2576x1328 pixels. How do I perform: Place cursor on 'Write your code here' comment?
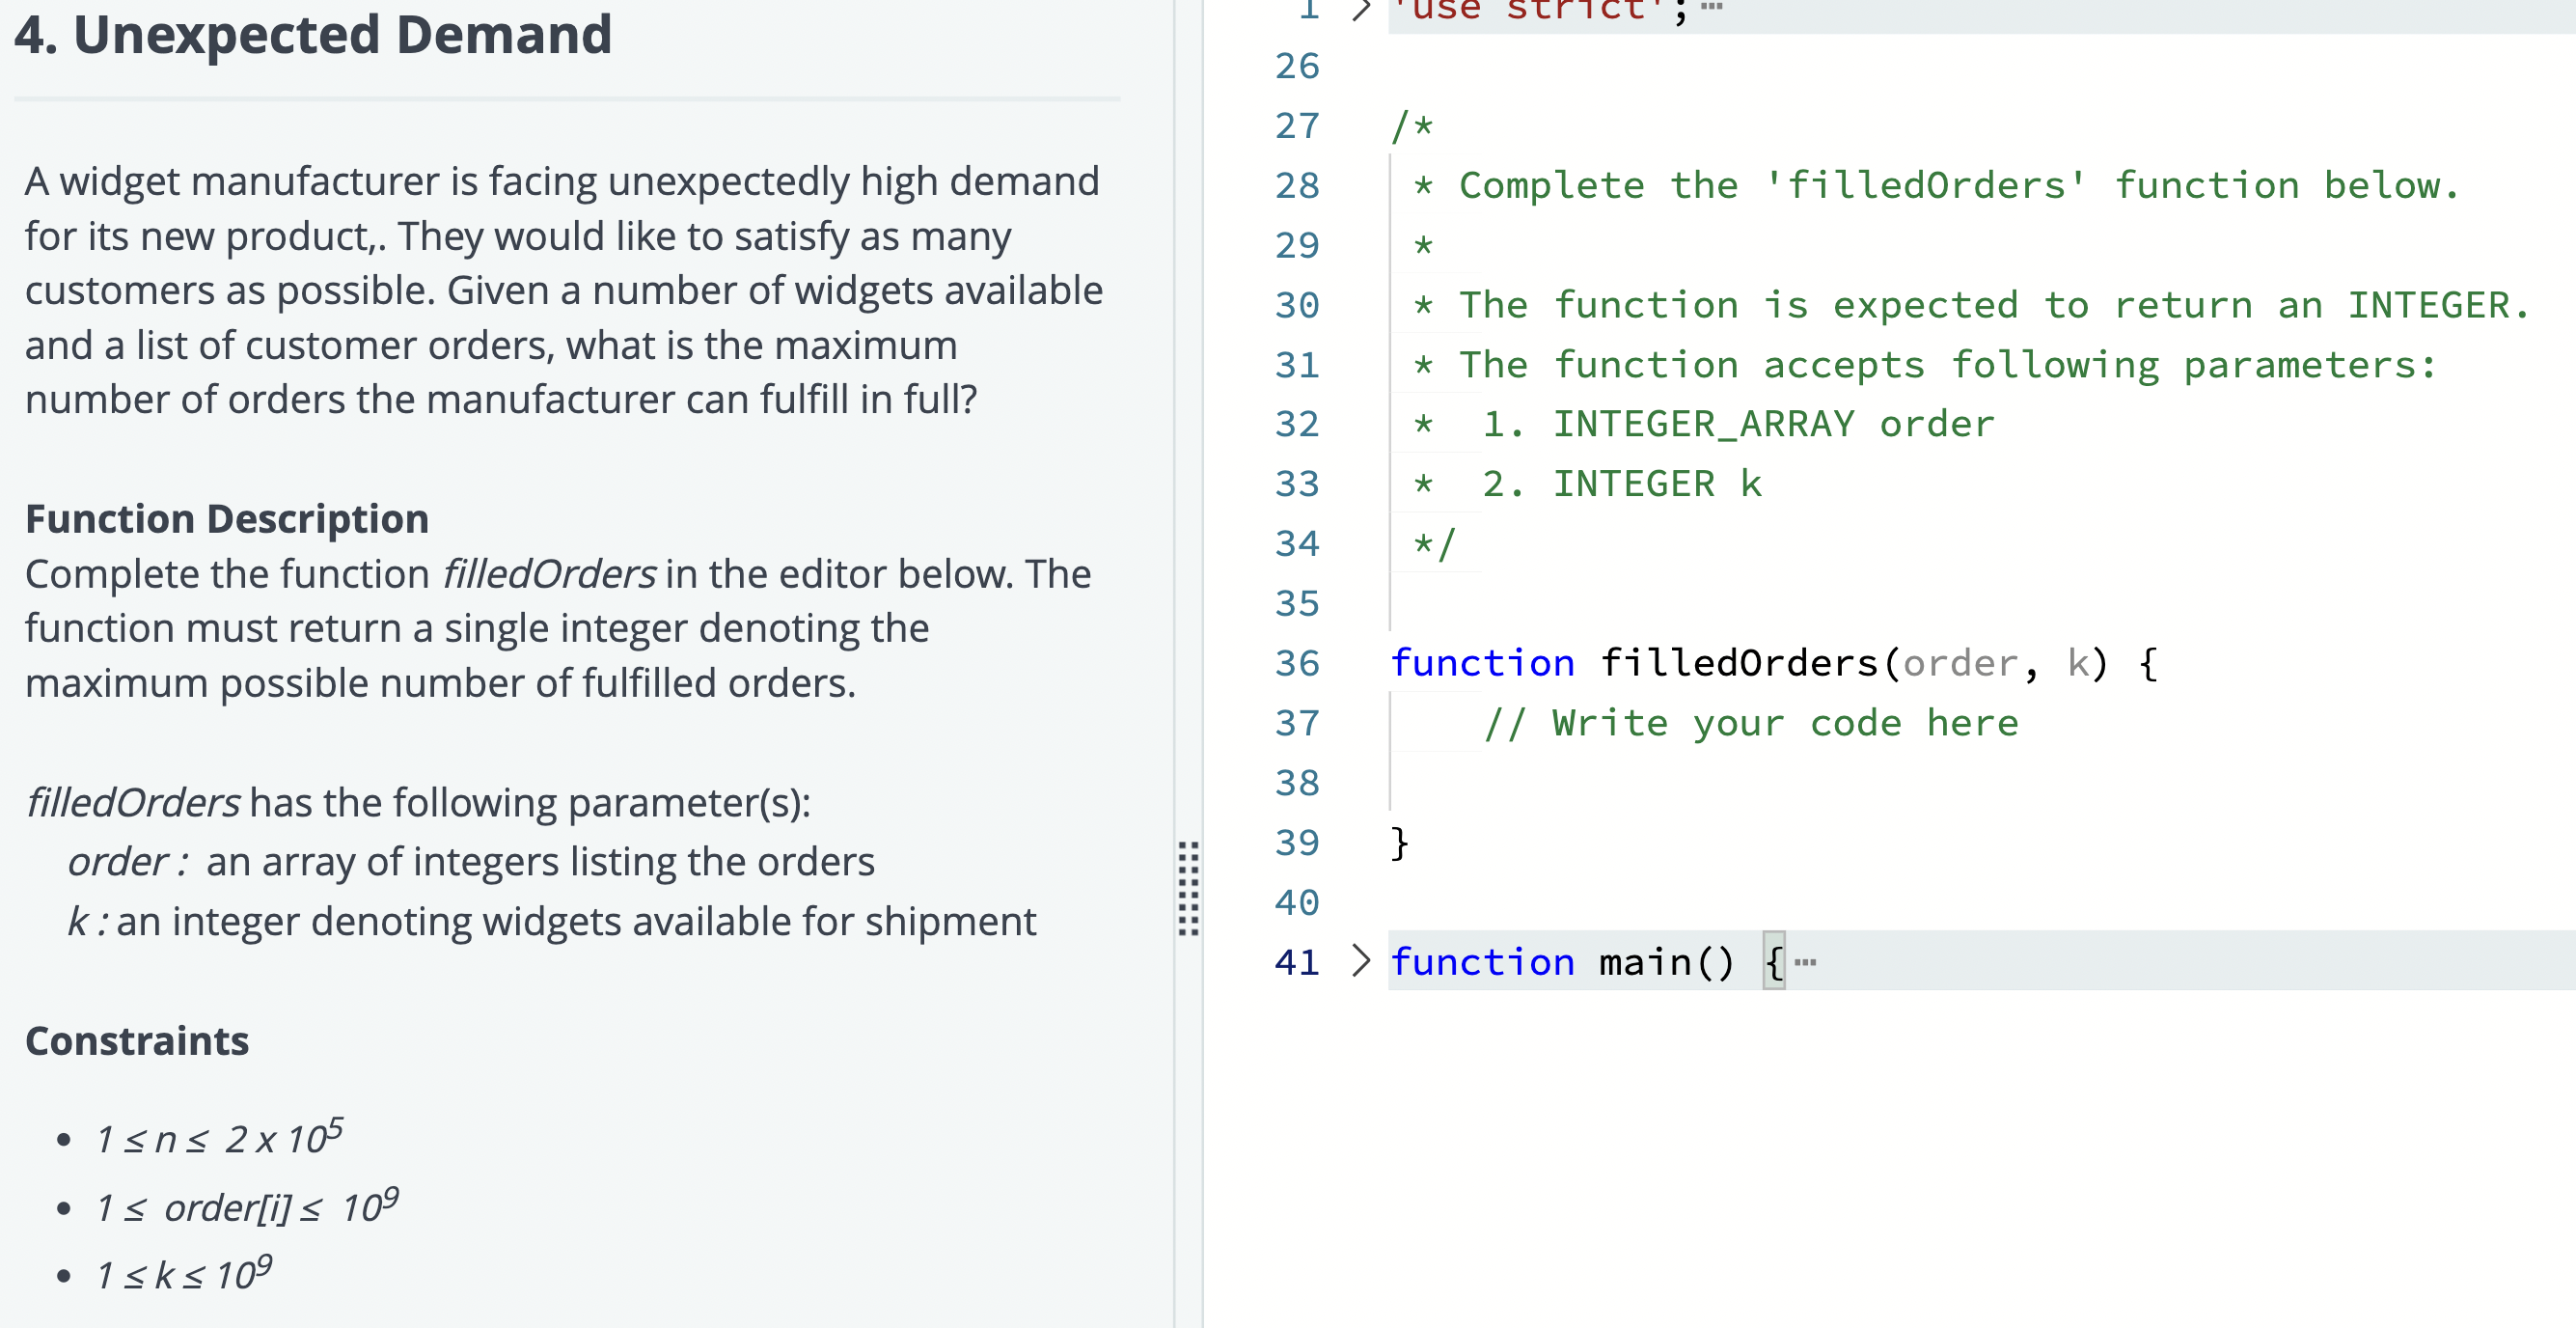[1750, 723]
